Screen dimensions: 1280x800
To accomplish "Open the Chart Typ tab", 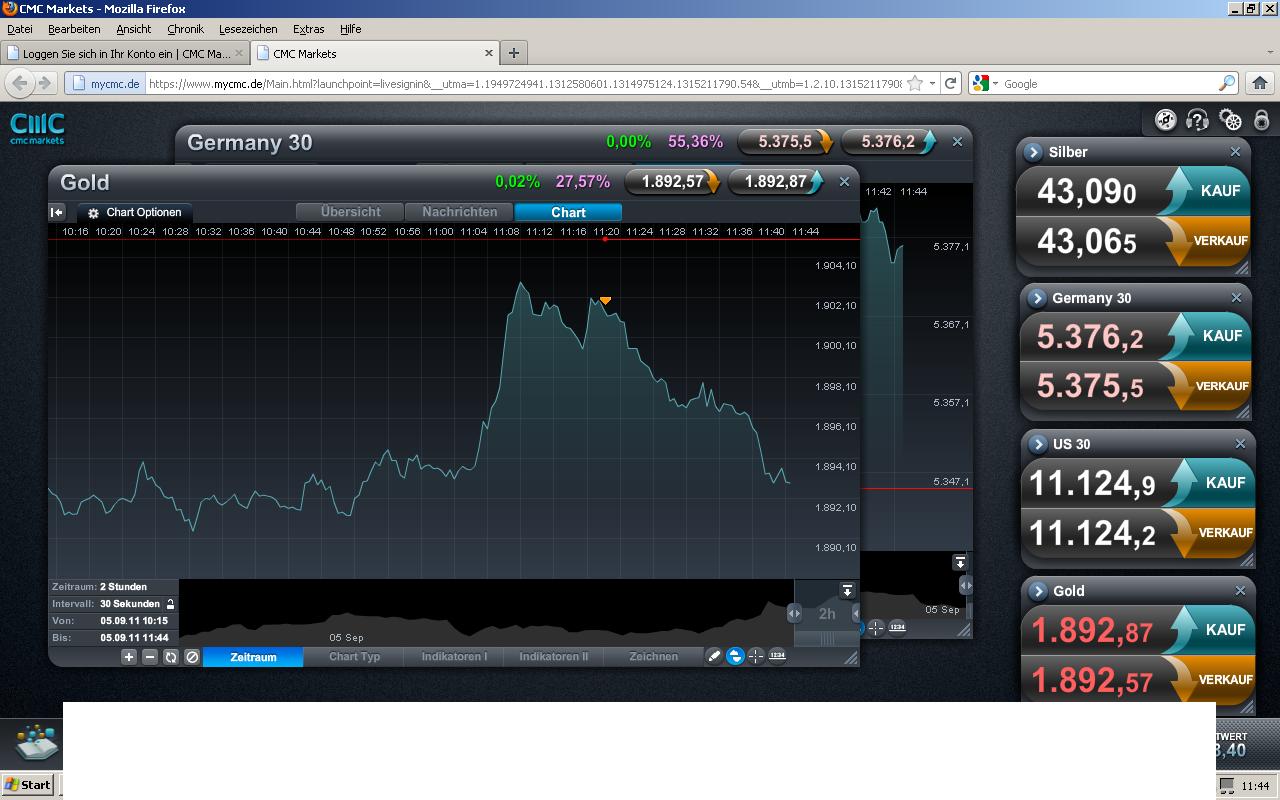I will [354, 657].
